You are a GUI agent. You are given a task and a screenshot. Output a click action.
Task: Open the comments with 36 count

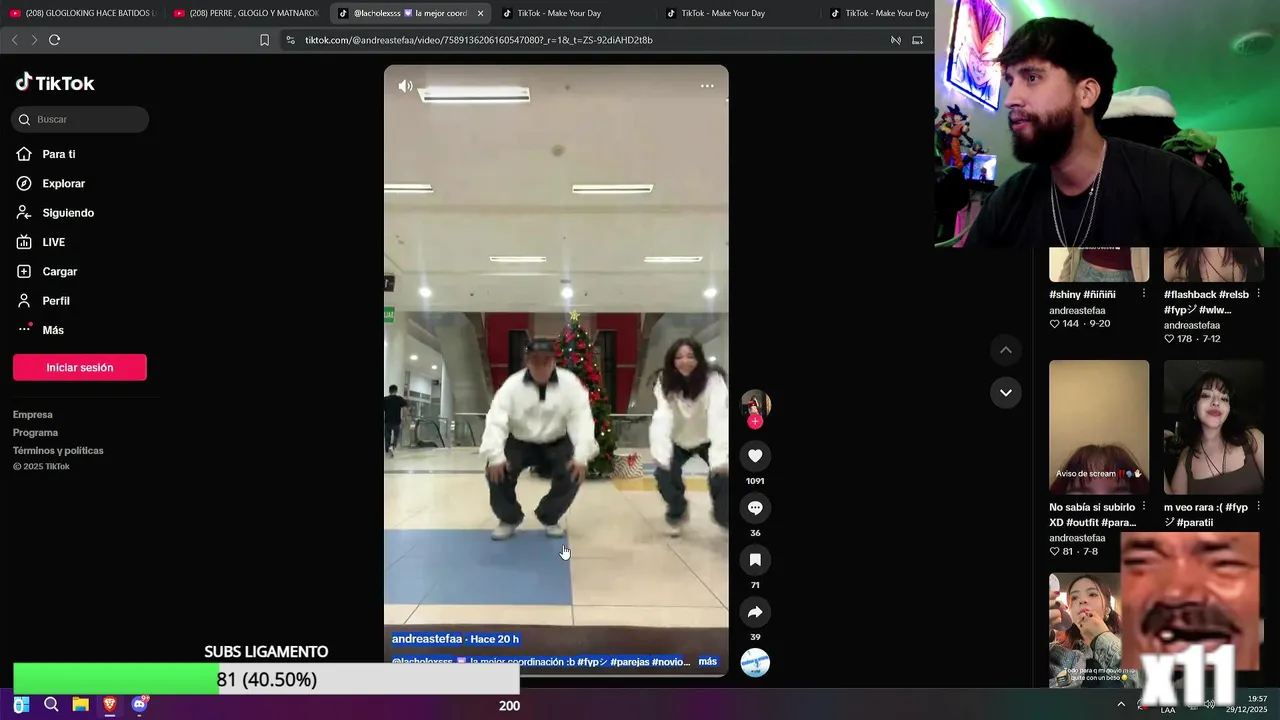(755, 508)
